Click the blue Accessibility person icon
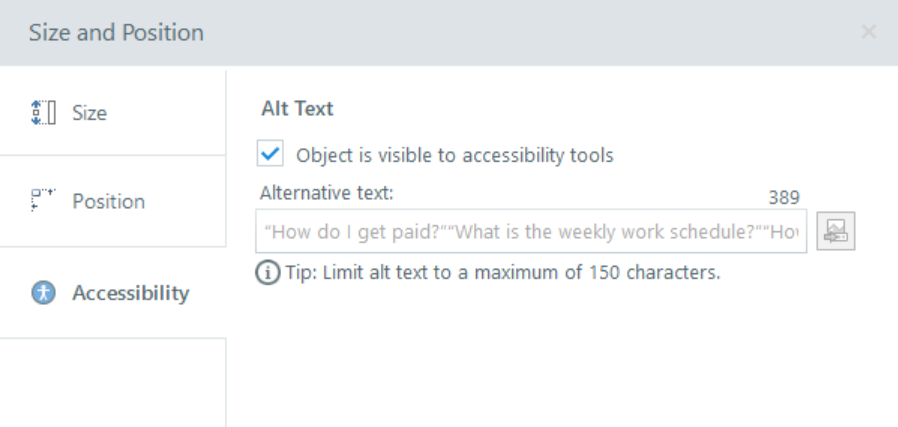 [43, 293]
